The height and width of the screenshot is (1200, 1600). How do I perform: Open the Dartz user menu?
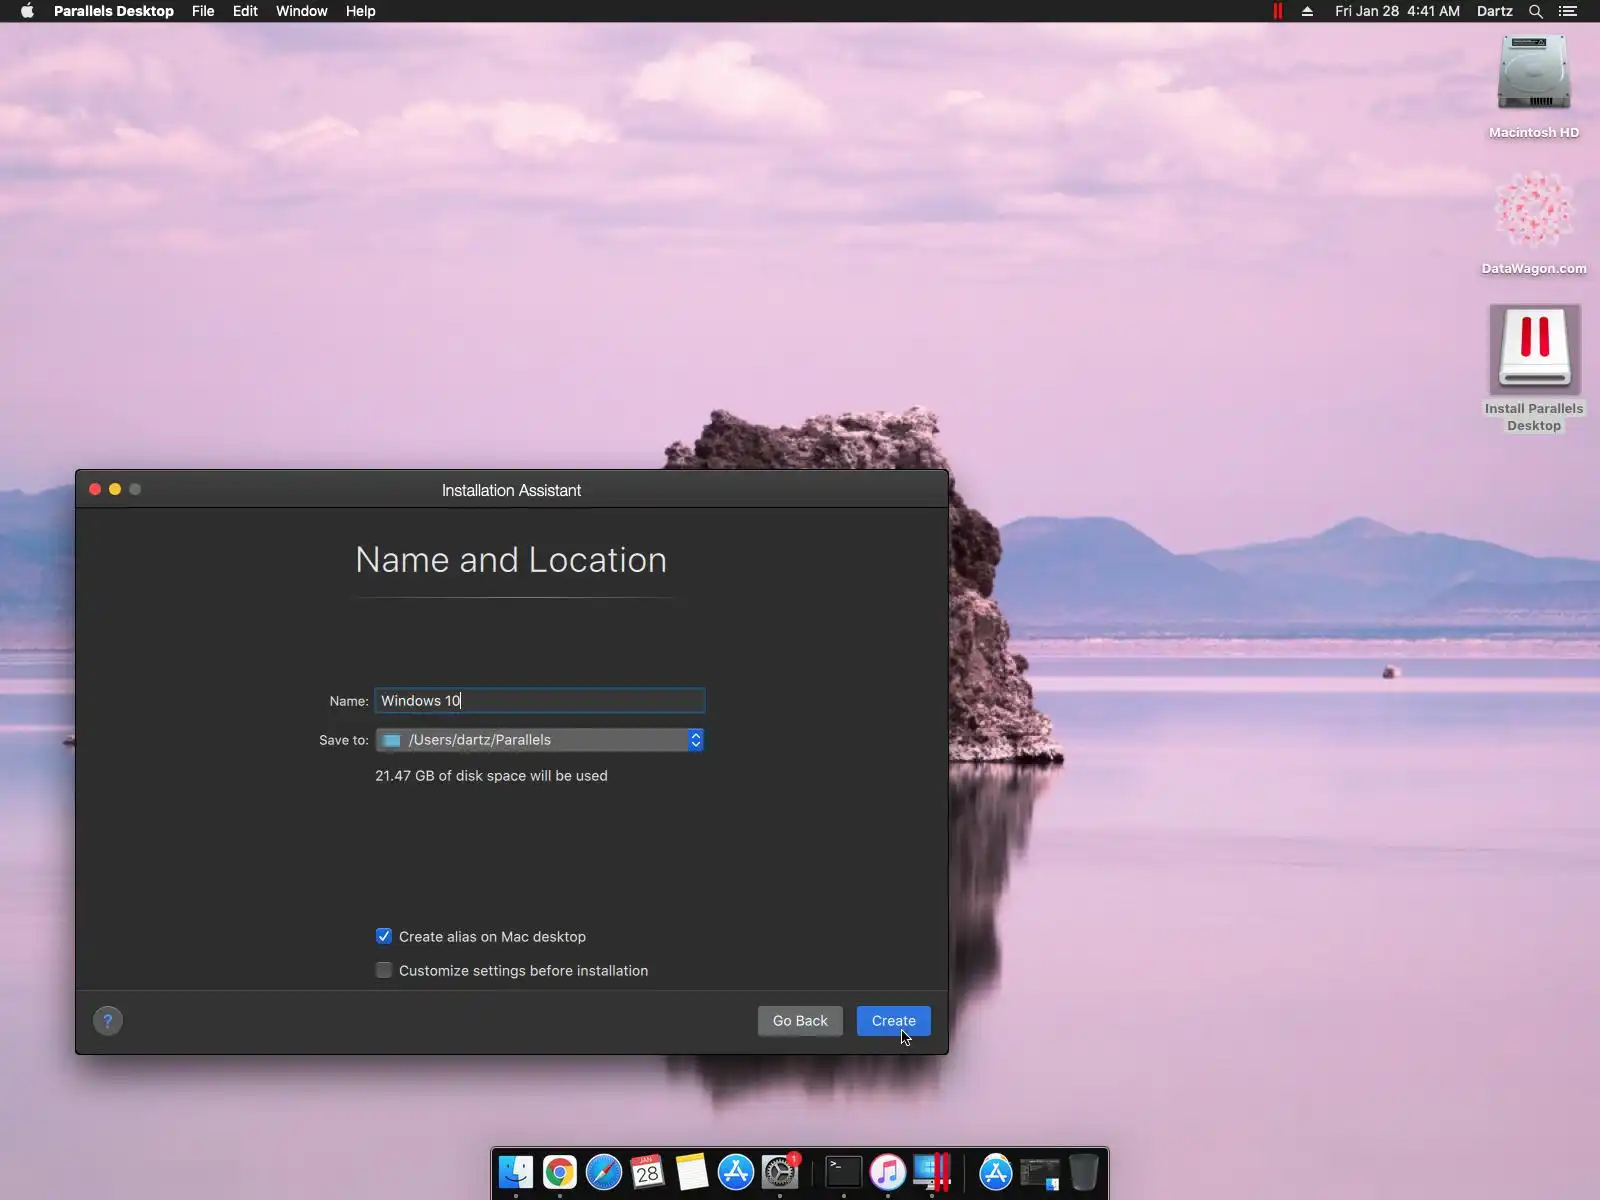[x=1495, y=11]
